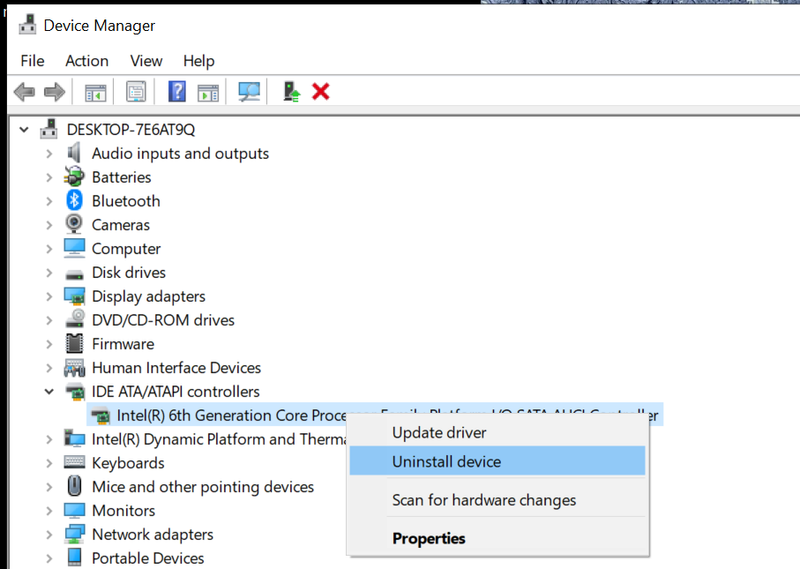Click the Firmware chip icon
The width and height of the screenshot is (800, 569).
pos(74,343)
